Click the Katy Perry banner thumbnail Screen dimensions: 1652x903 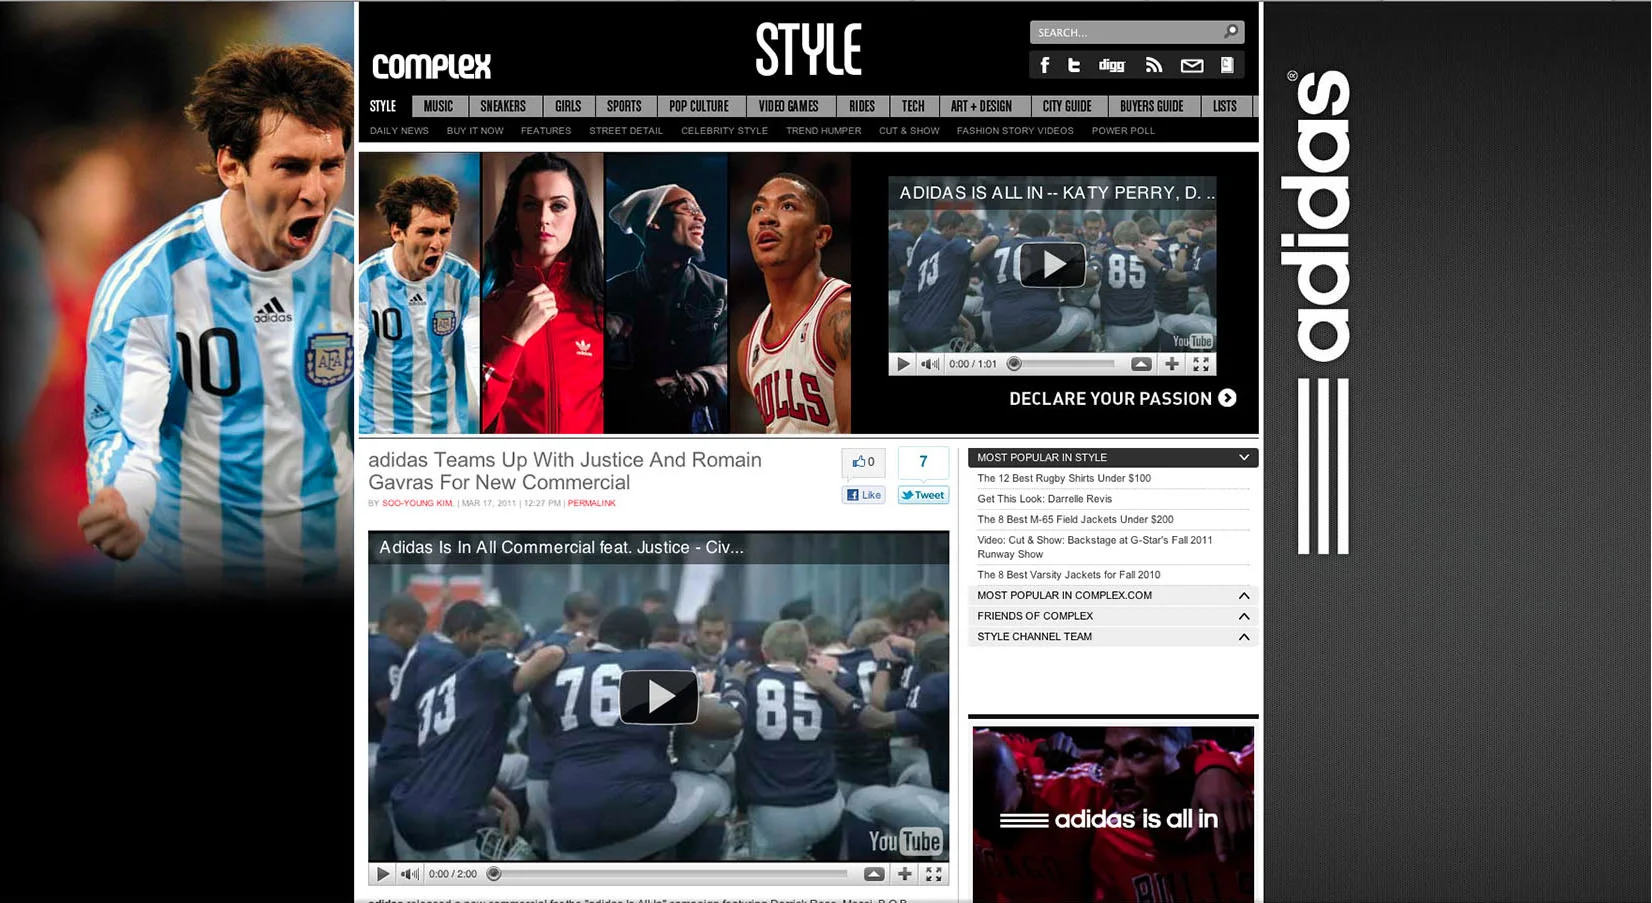pyautogui.click(x=543, y=293)
